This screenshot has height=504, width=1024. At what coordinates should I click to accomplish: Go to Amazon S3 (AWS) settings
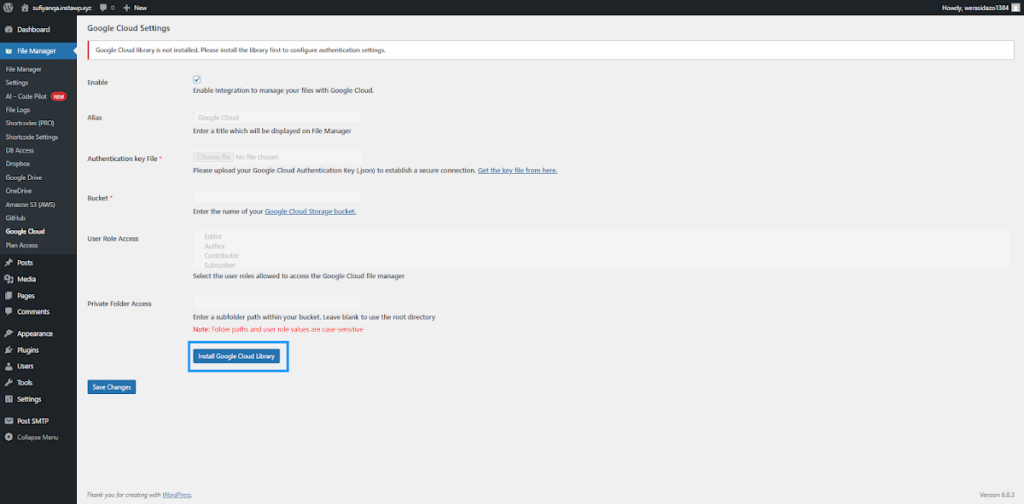pos(30,203)
